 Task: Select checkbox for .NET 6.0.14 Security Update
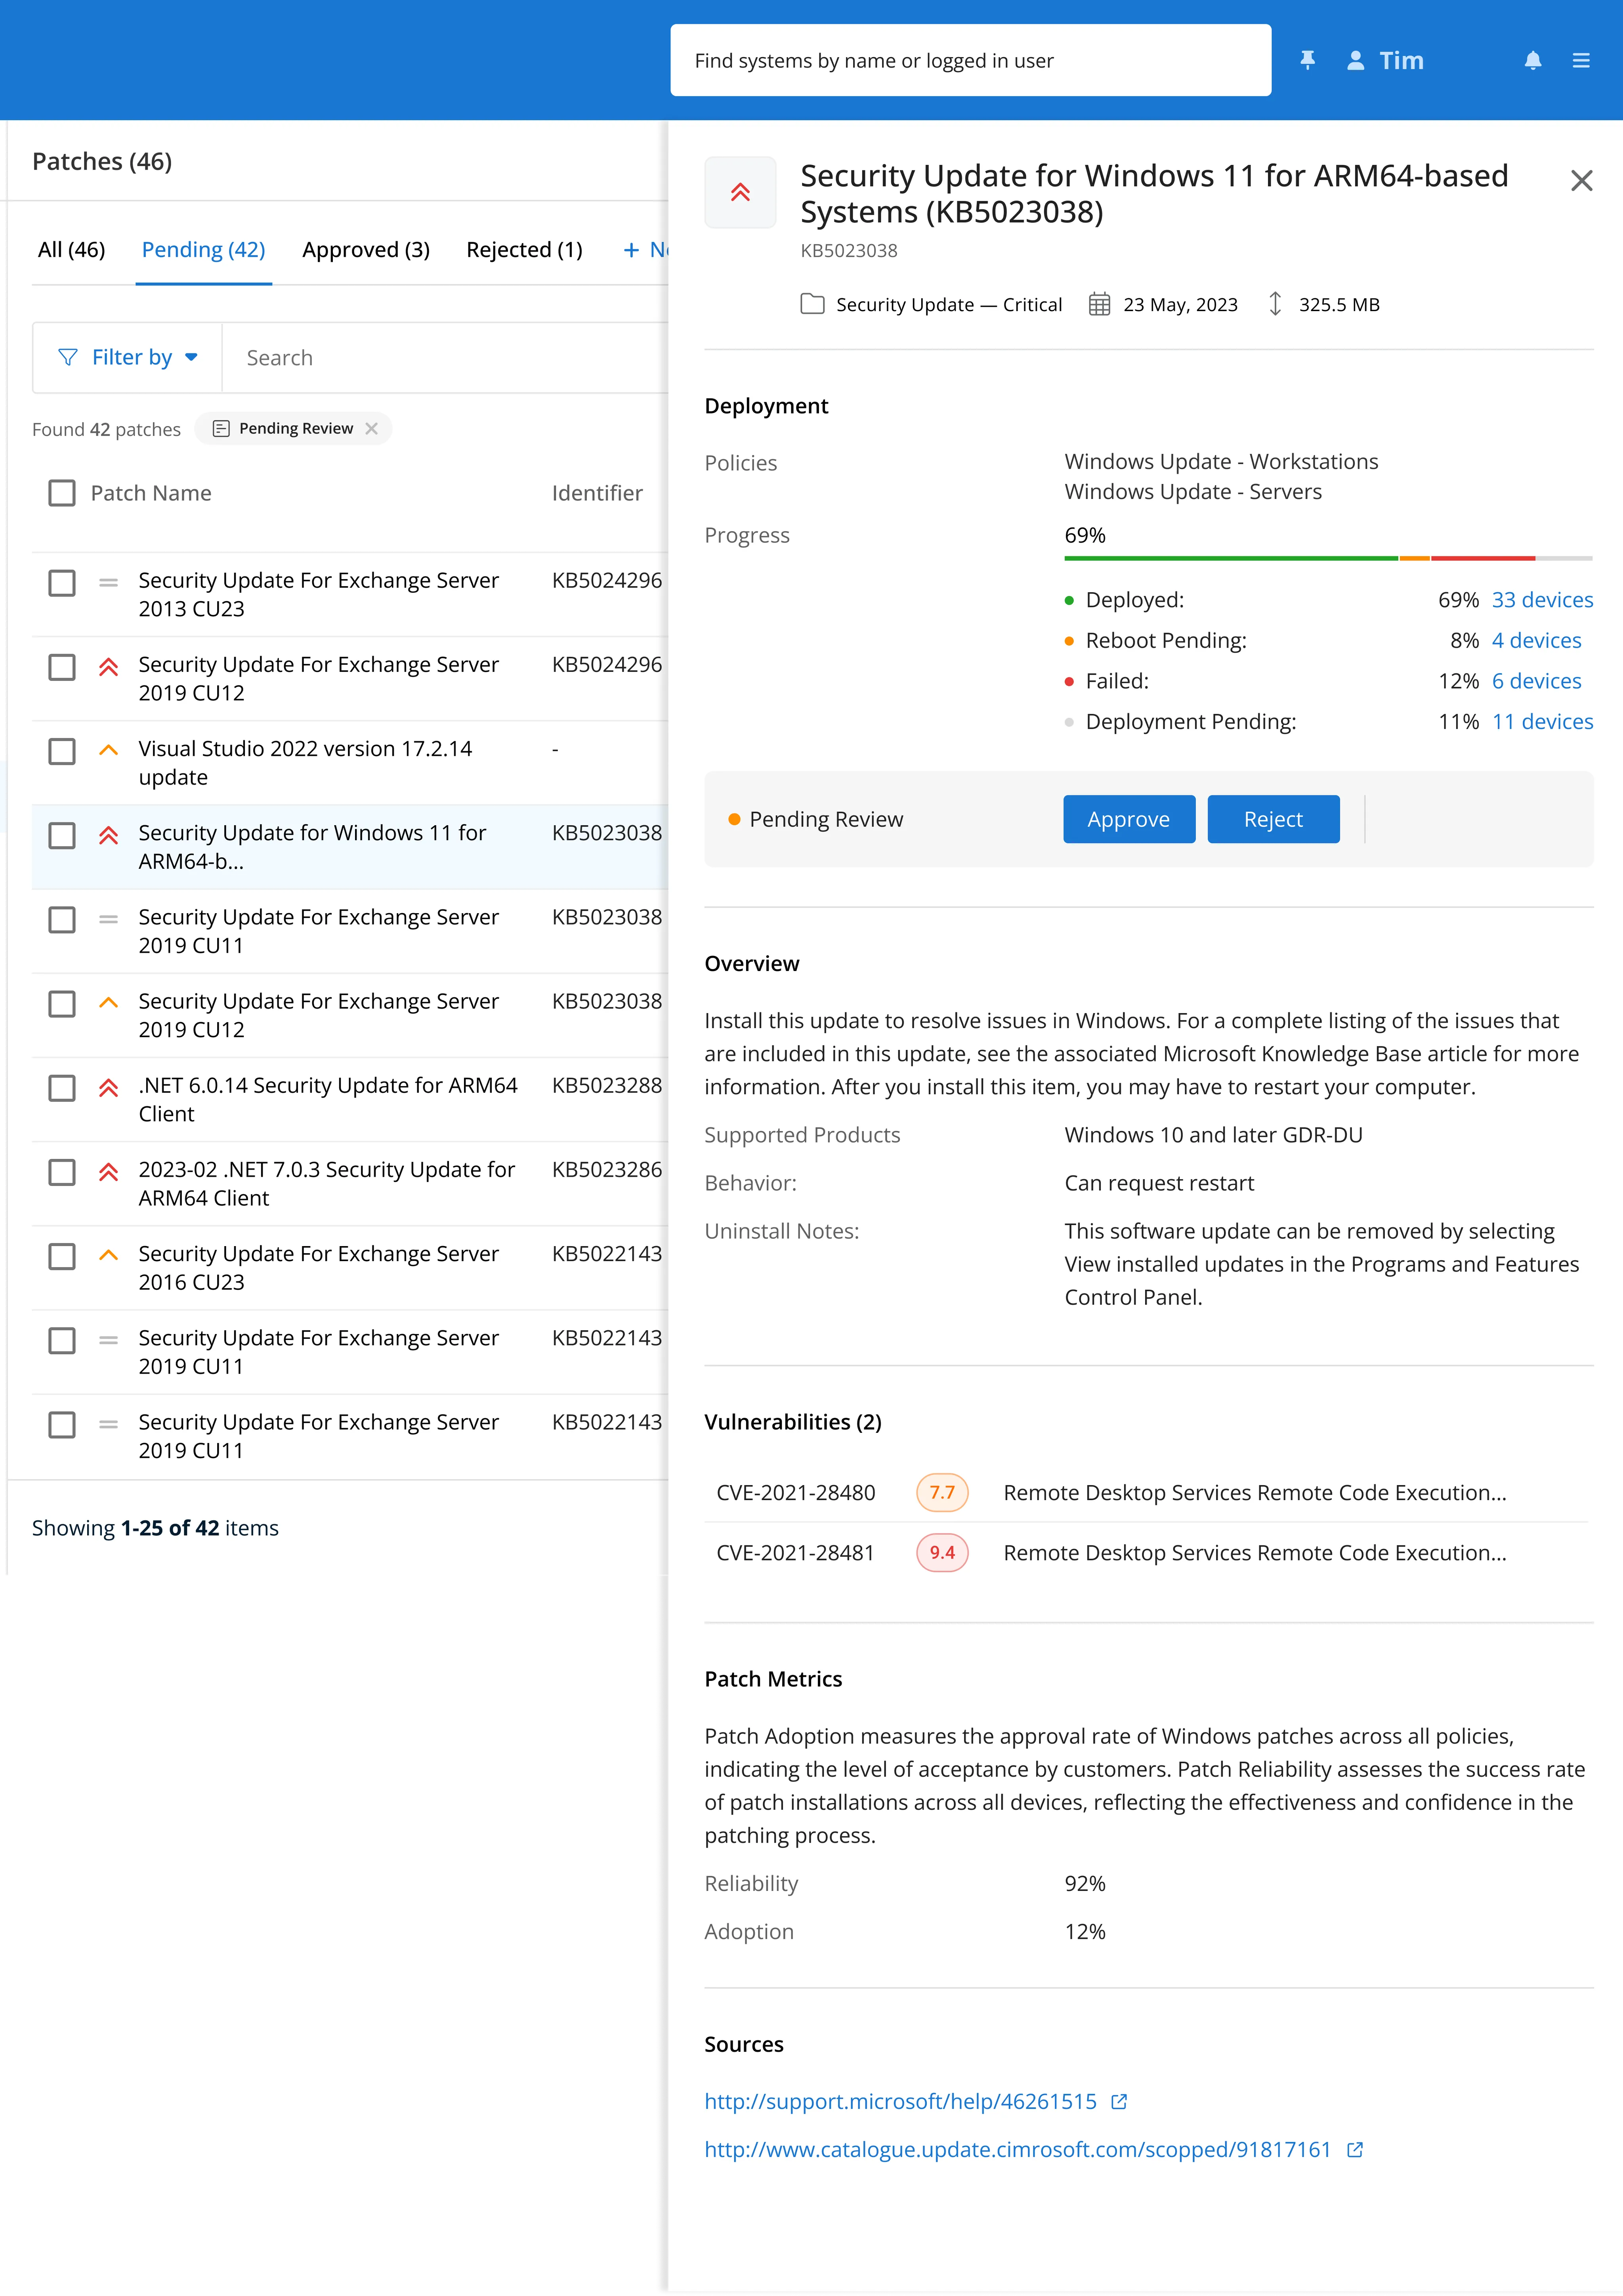(62, 1088)
